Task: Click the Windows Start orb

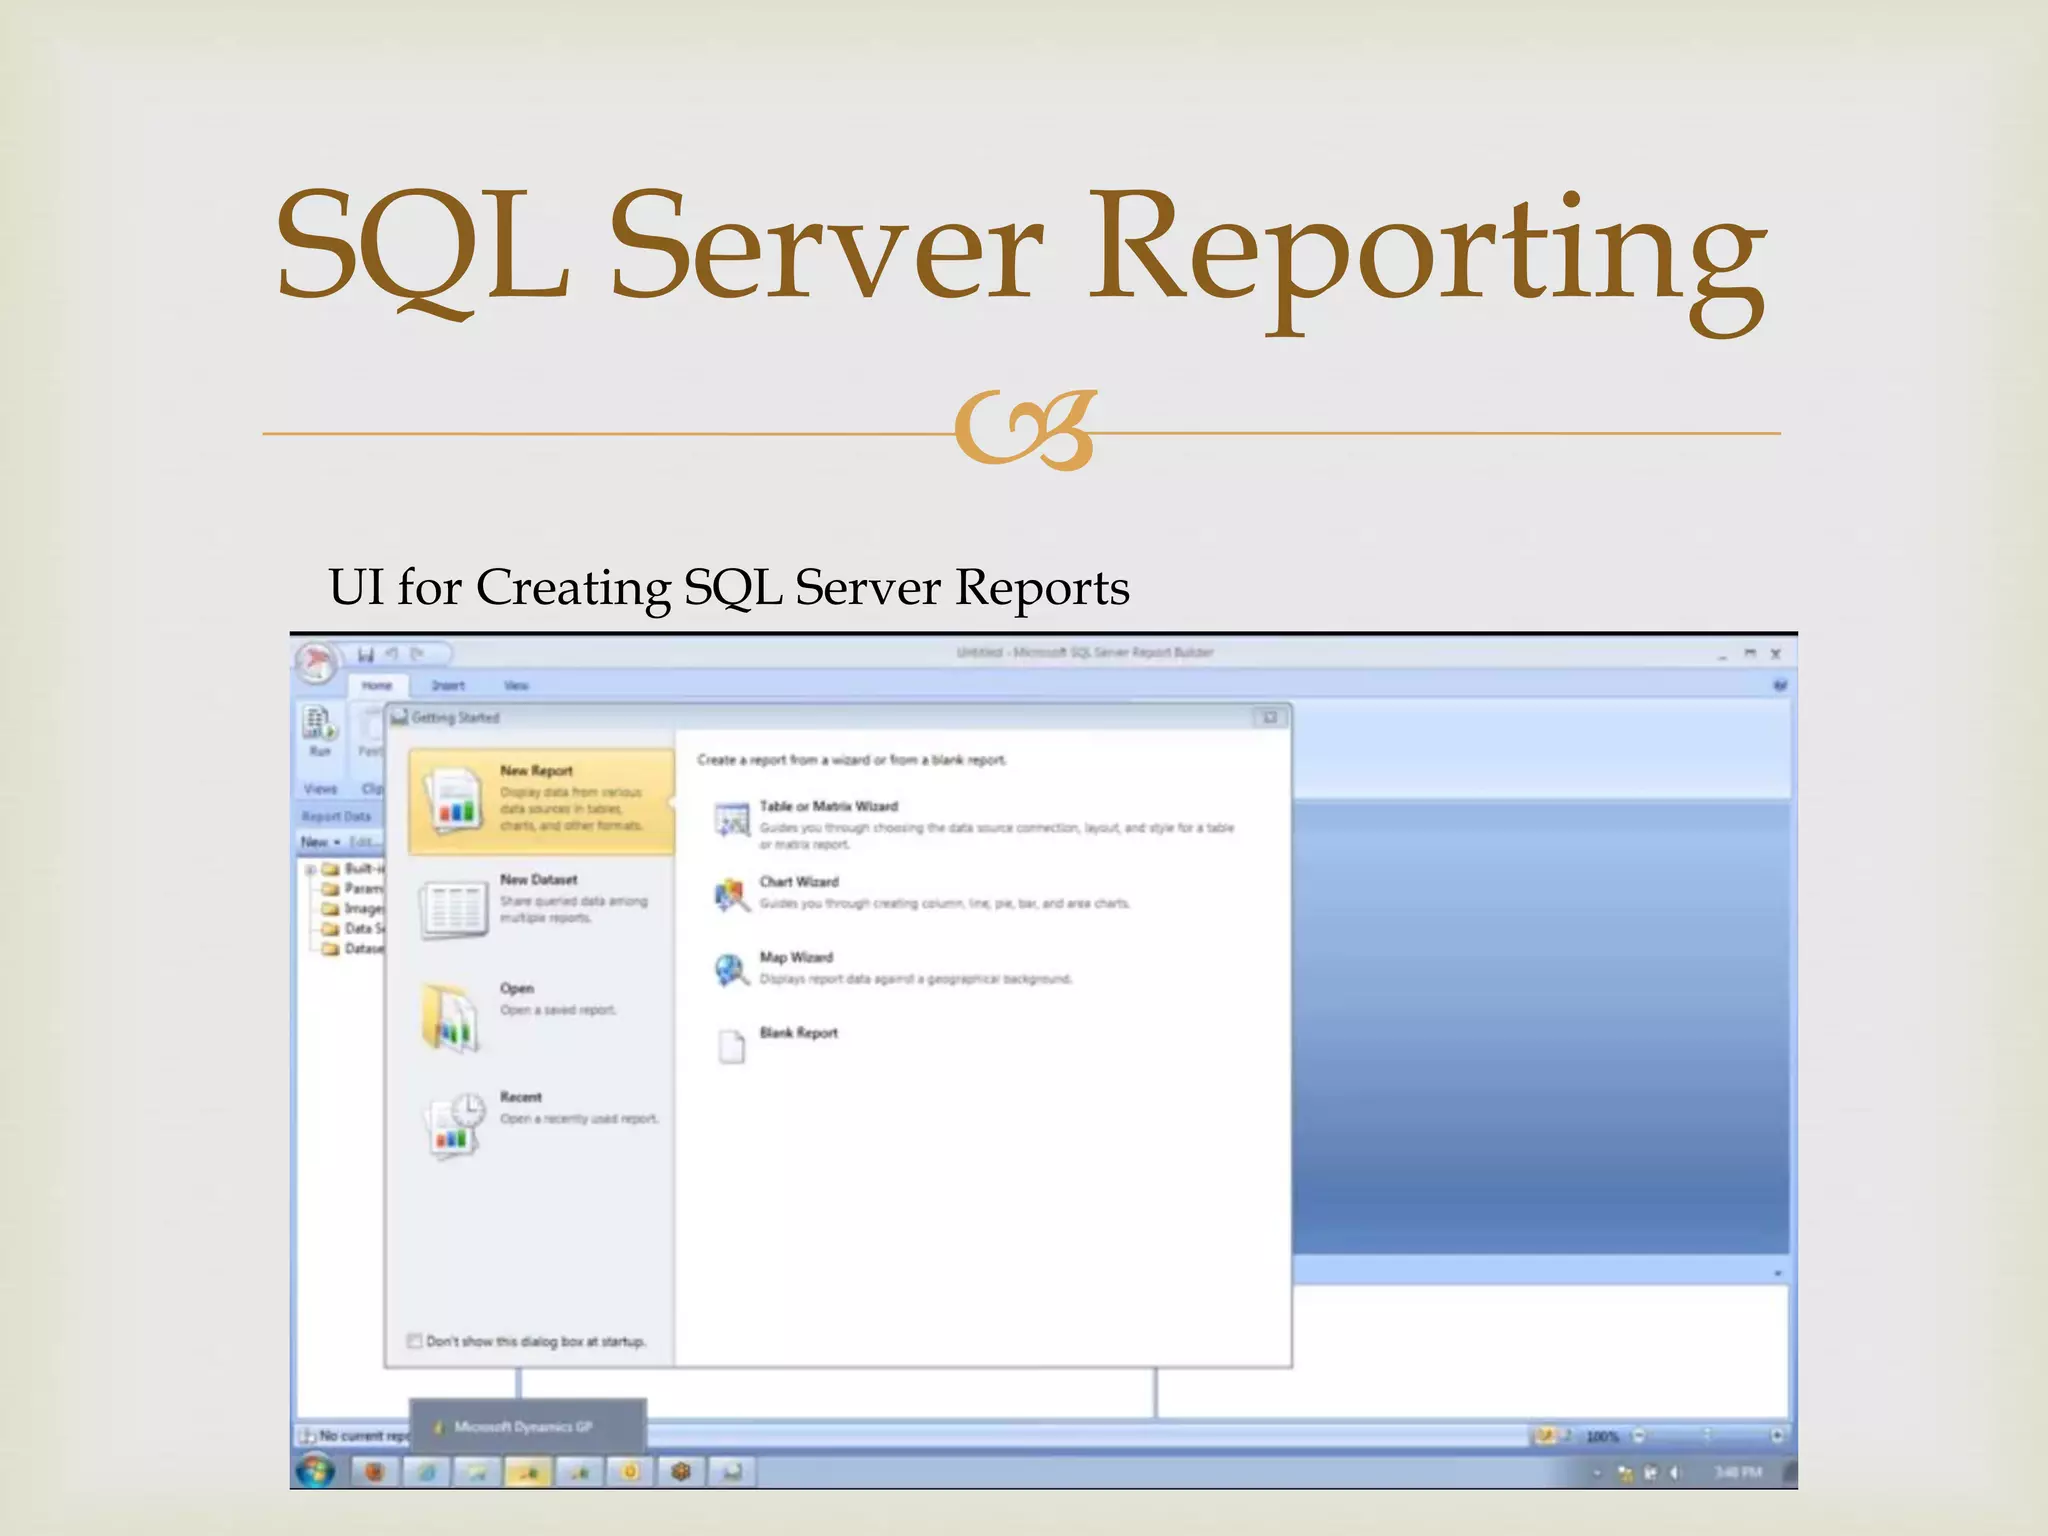Action: (315, 1471)
